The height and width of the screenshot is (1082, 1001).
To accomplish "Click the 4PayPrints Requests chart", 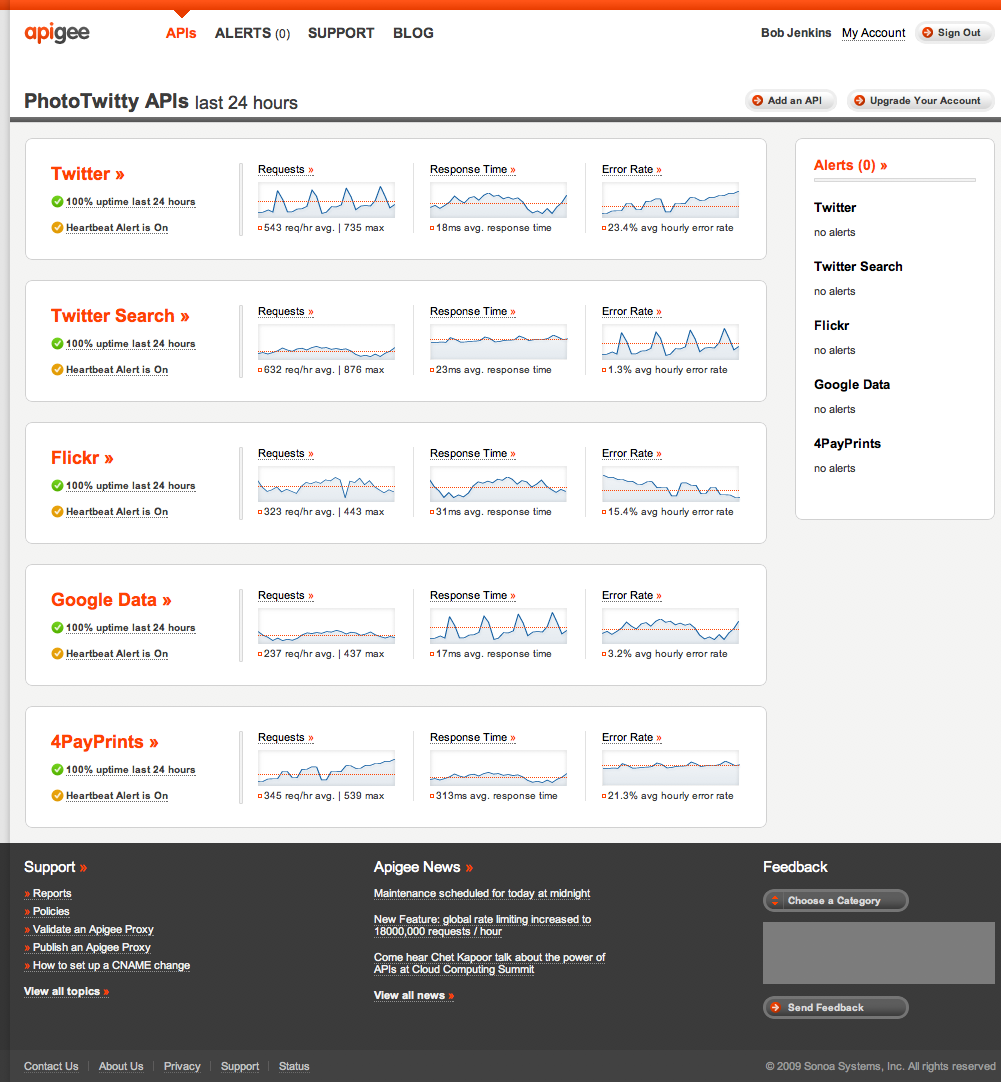I will [x=326, y=768].
